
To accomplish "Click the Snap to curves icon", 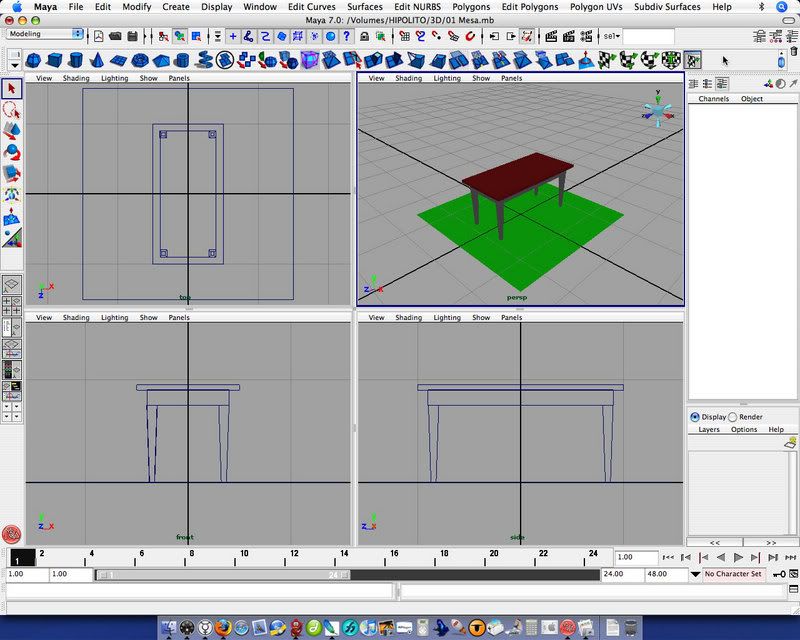I will pyautogui.click(x=420, y=36).
